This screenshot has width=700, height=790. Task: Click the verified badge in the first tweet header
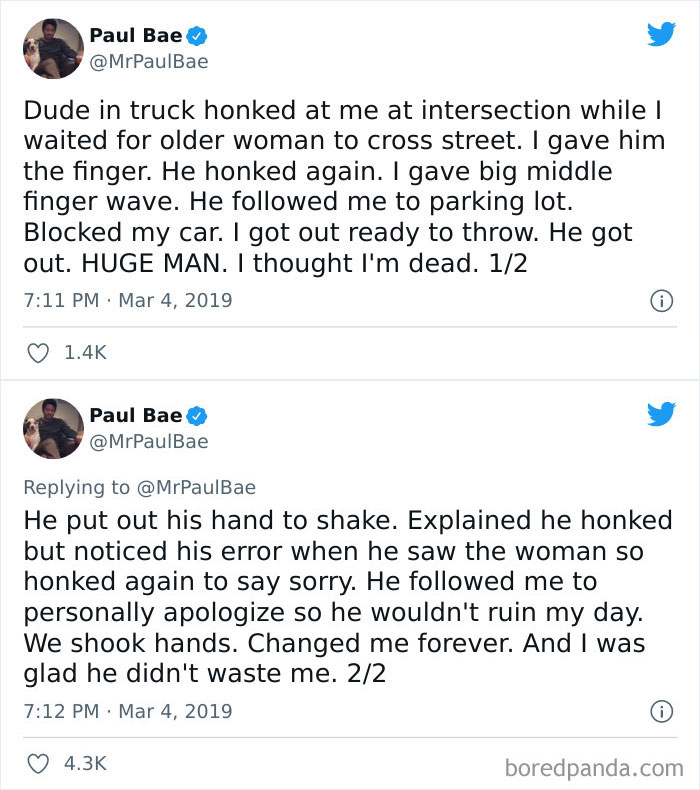tap(198, 36)
